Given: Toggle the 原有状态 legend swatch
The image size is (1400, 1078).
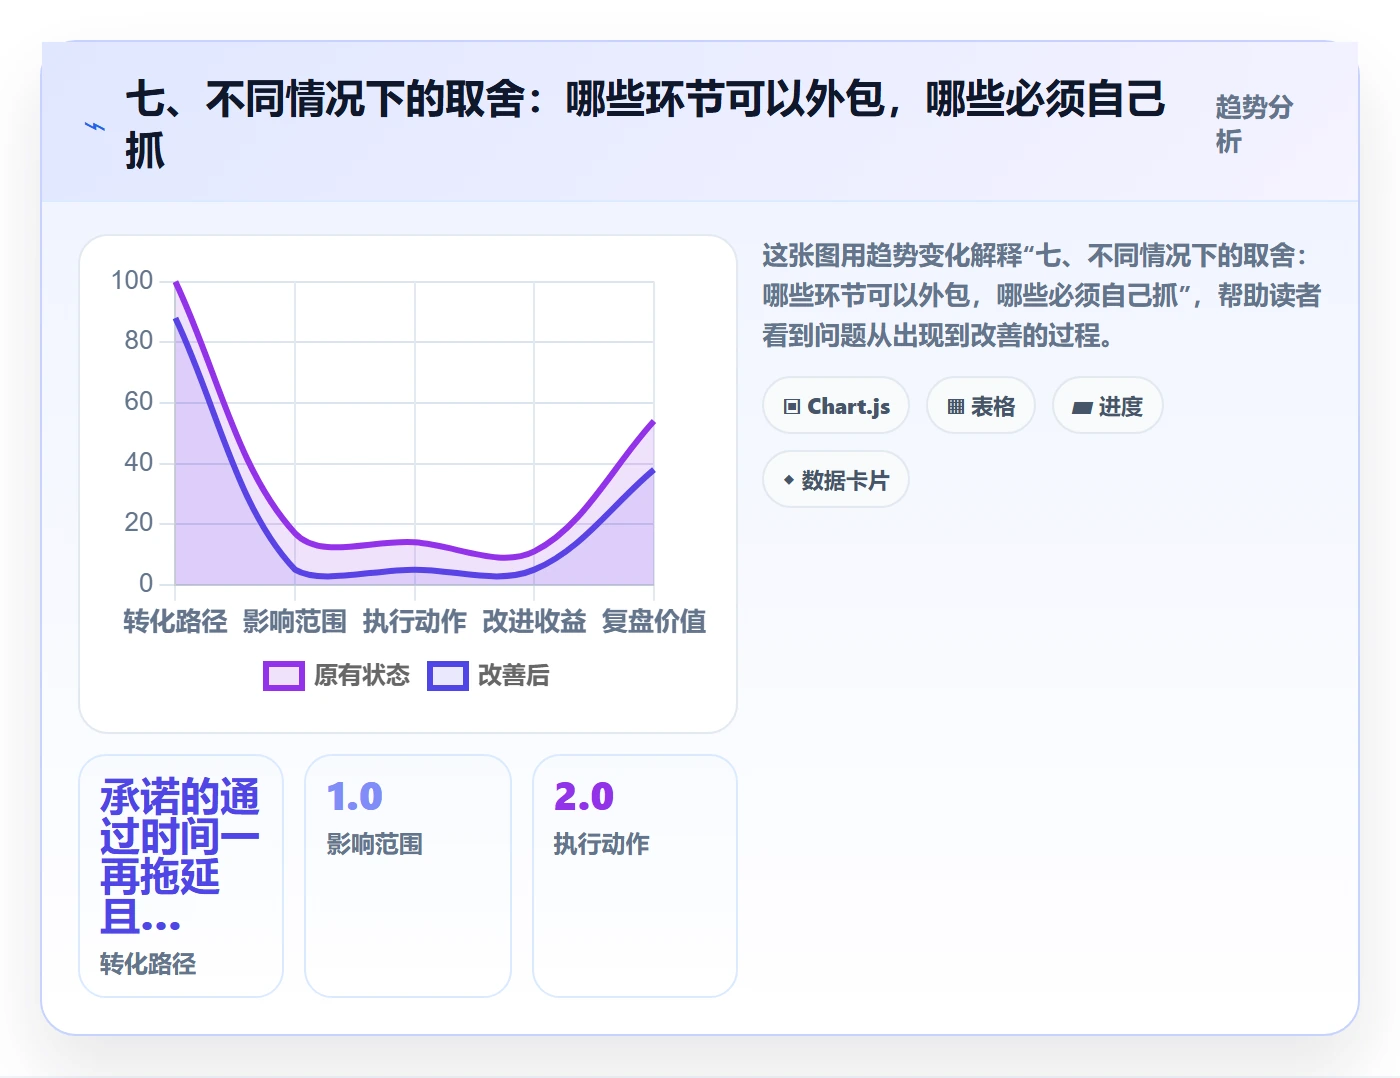Looking at the screenshot, I should (x=284, y=676).
